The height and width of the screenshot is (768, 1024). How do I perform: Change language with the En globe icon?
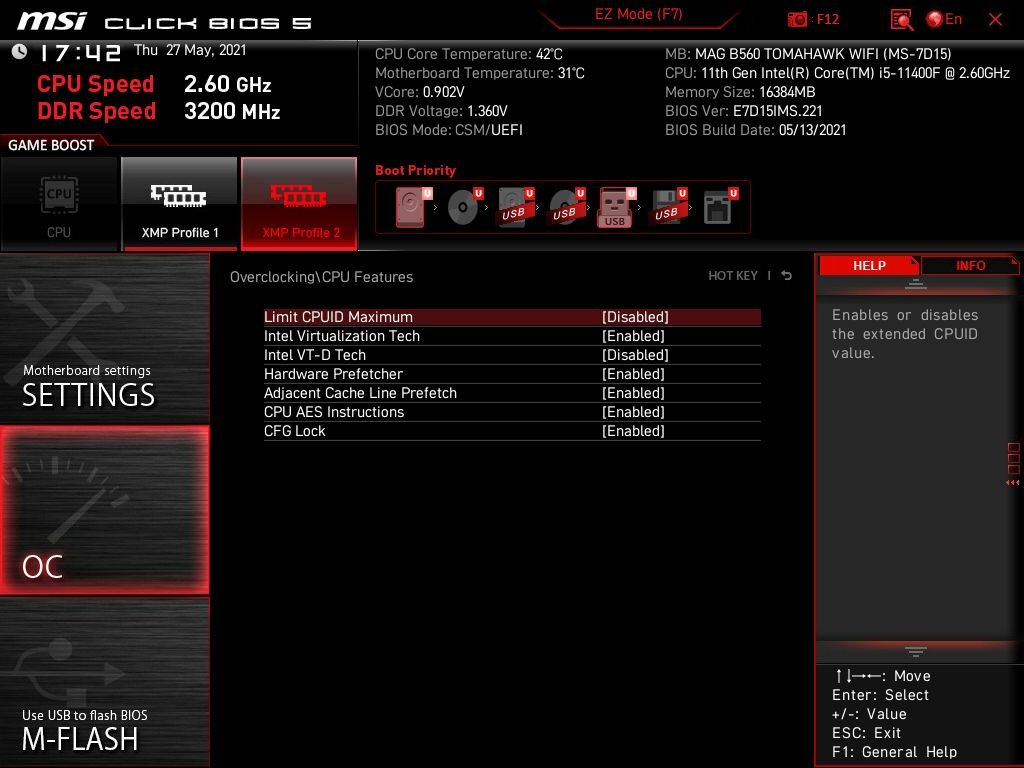944,20
